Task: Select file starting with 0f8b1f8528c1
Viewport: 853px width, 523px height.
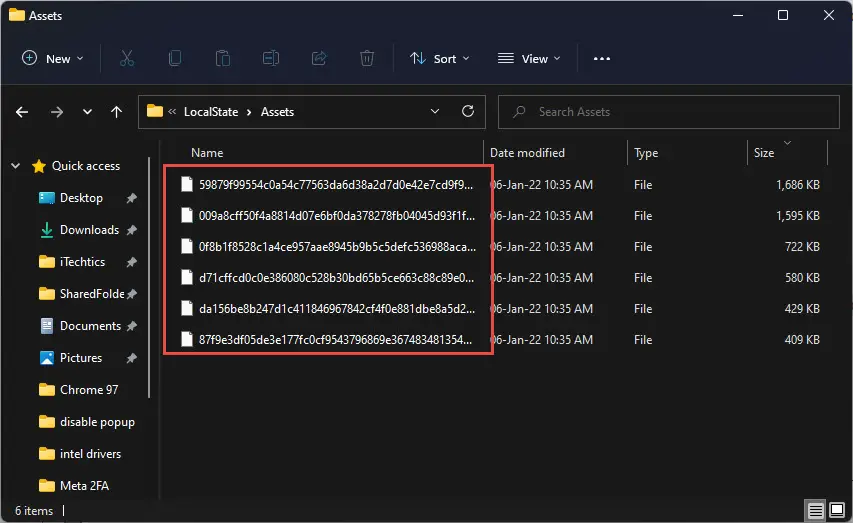Action: (x=337, y=247)
